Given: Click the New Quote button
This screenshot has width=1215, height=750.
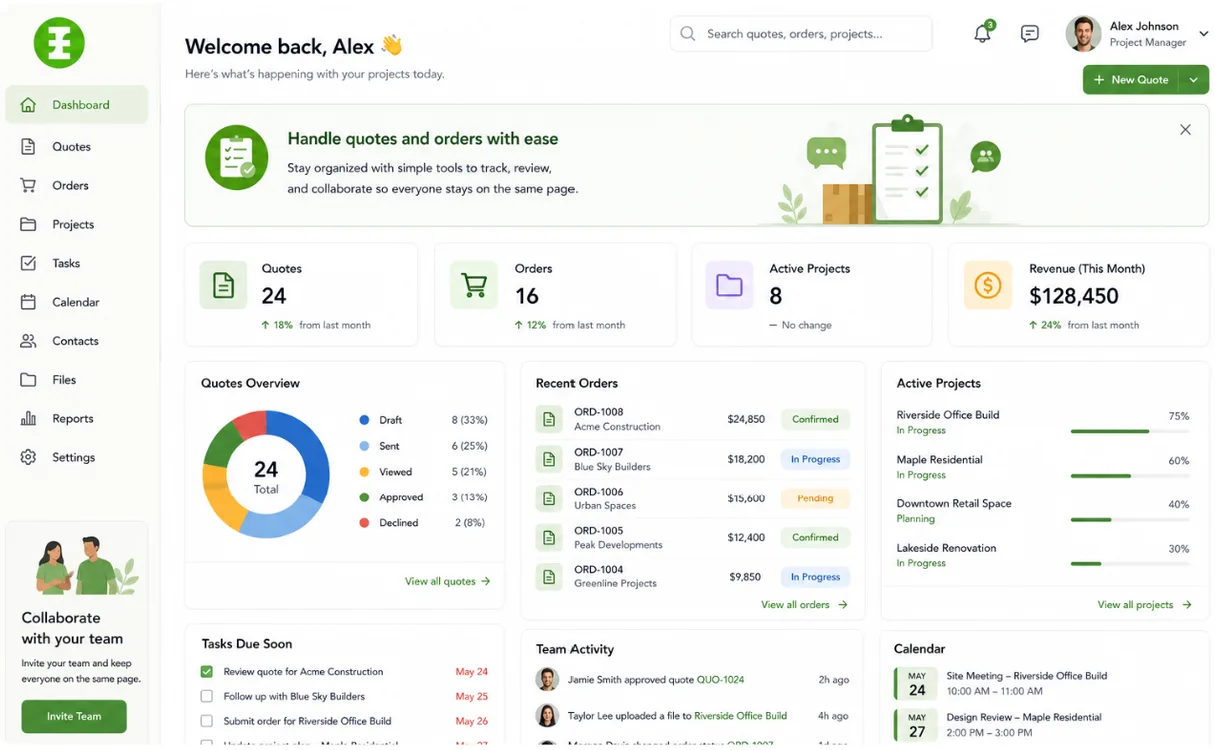Looking at the screenshot, I should pyautogui.click(x=1131, y=80).
